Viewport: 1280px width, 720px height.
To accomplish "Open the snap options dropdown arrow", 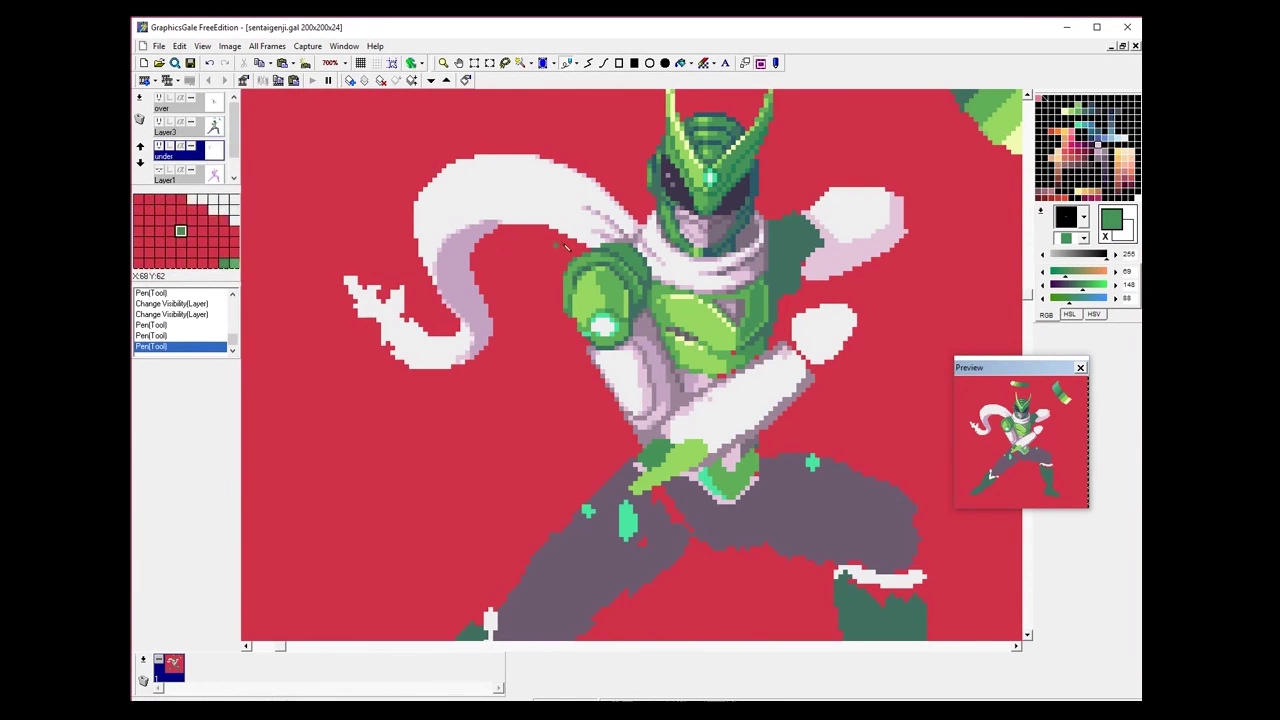I will [x=422, y=63].
